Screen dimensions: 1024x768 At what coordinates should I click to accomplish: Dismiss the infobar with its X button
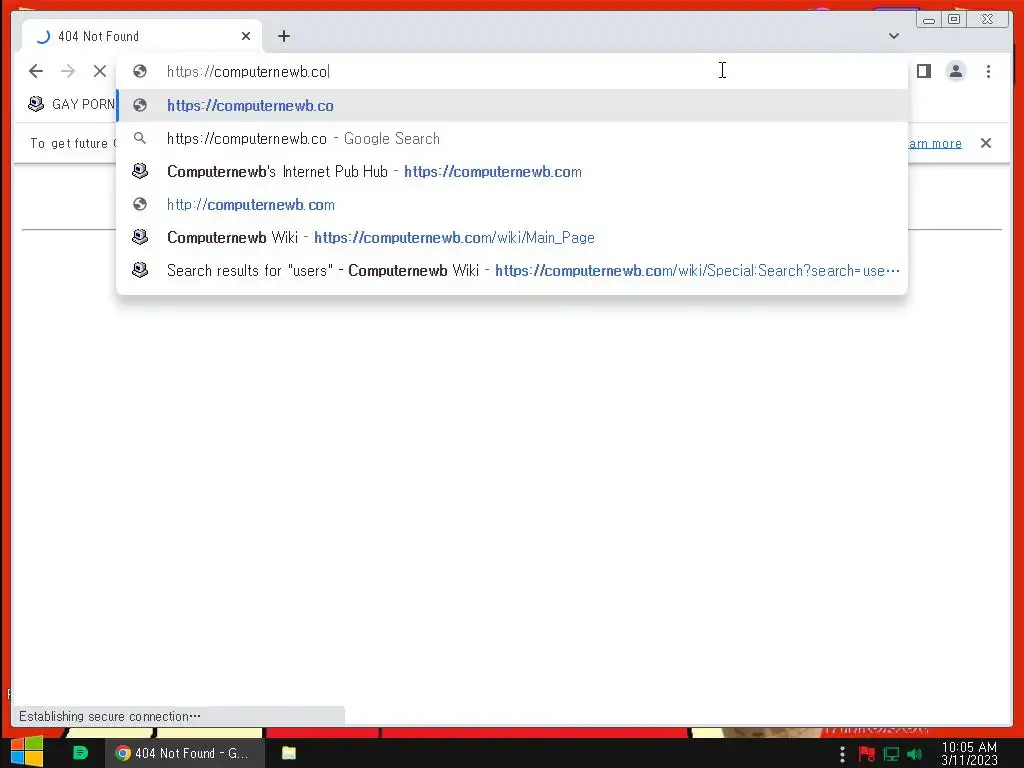[x=985, y=143]
